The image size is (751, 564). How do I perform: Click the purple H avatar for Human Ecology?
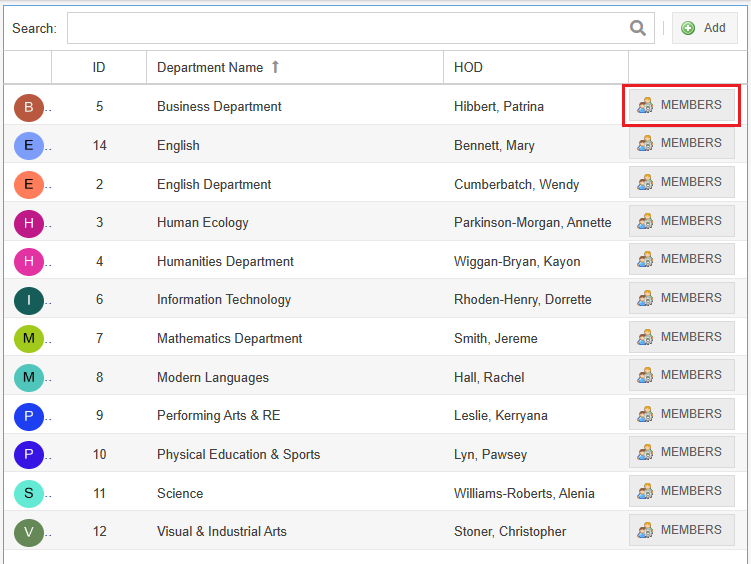(29, 224)
